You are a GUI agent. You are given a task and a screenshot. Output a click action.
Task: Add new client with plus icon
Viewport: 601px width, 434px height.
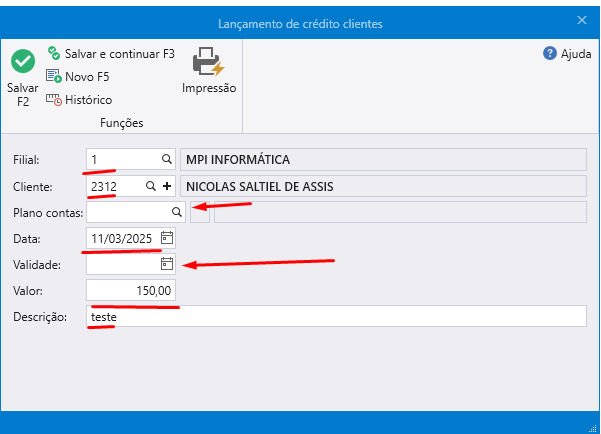[167, 186]
